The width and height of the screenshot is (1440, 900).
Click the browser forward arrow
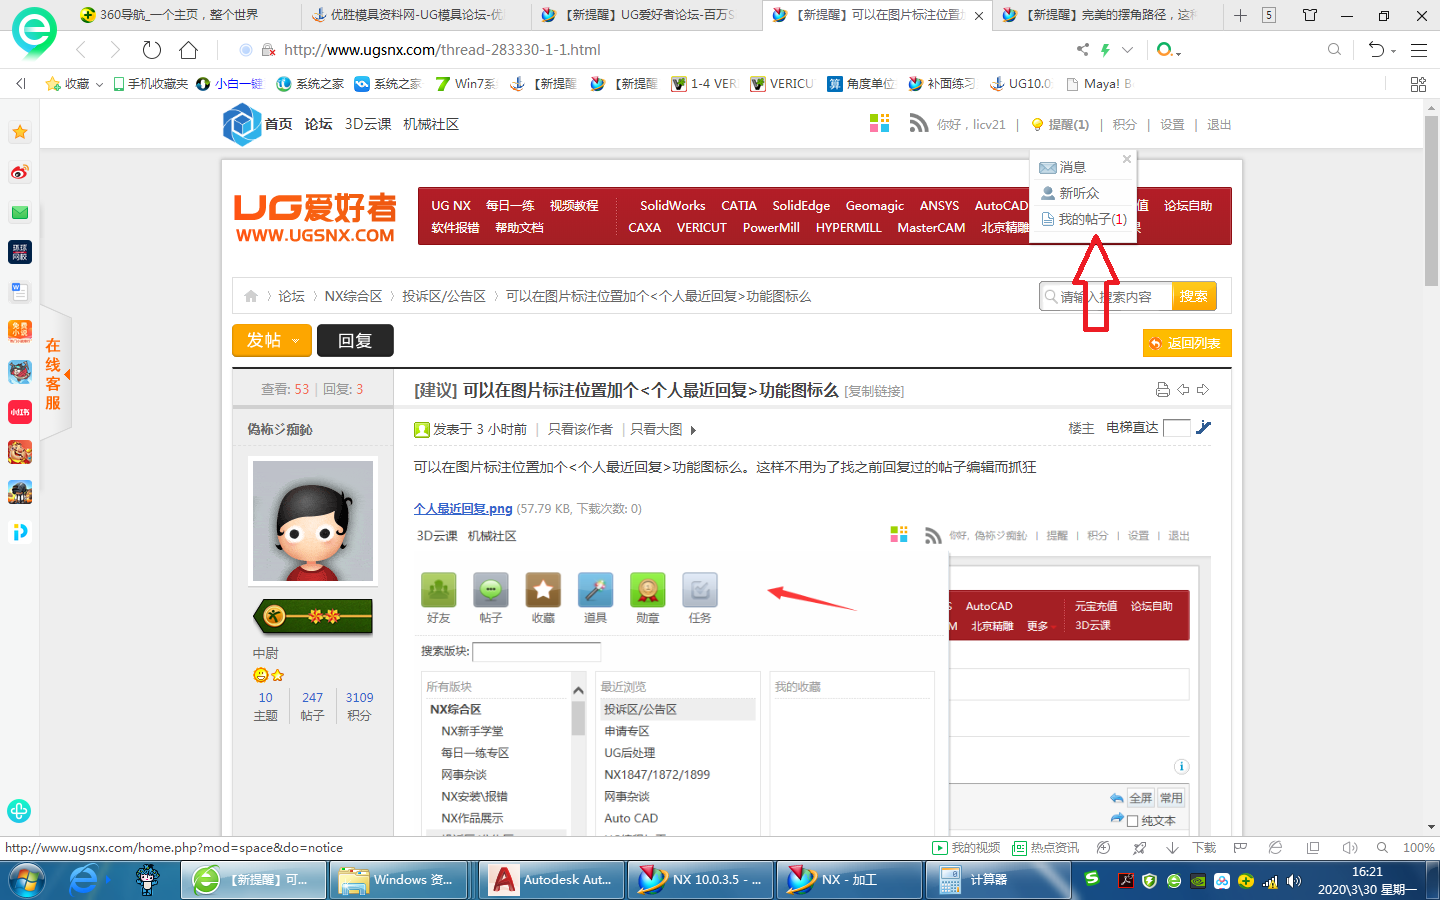tap(114, 50)
